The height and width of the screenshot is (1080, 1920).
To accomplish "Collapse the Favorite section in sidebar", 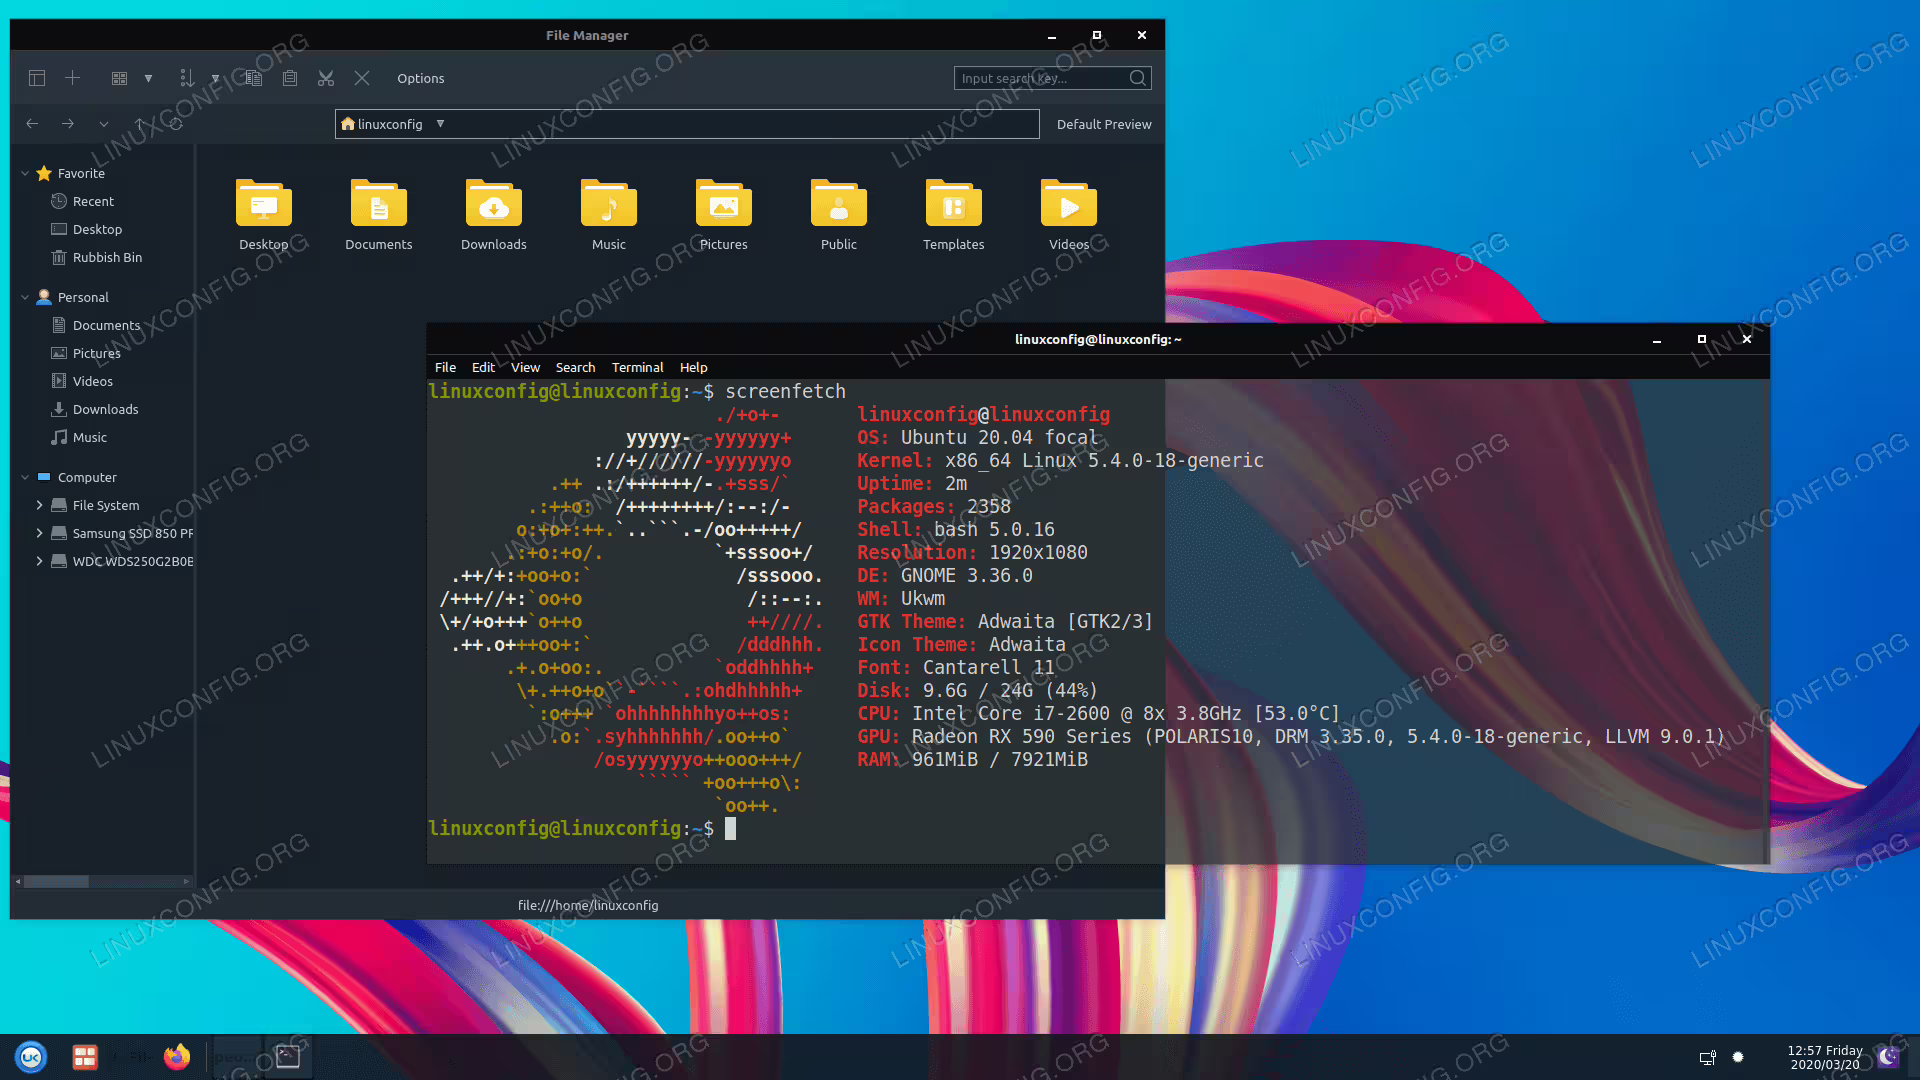I will click(x=25, y=173).
